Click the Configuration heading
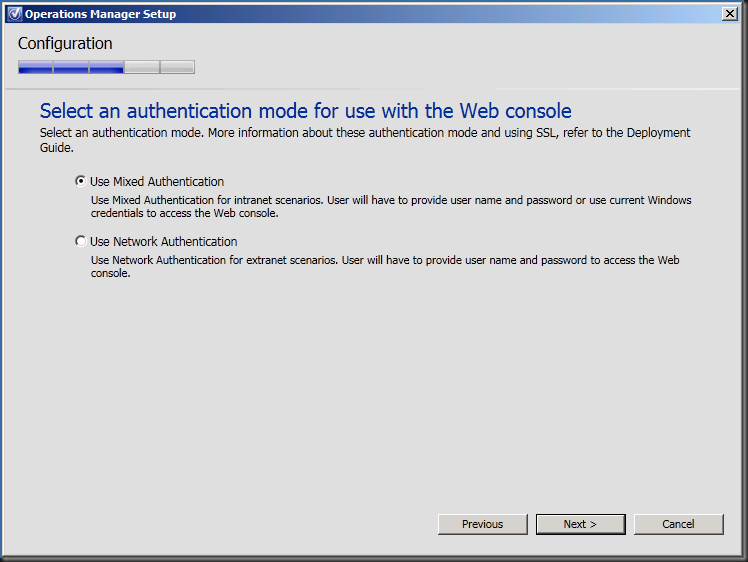Viewport: 748px width, 562px height. coord(65,44)
